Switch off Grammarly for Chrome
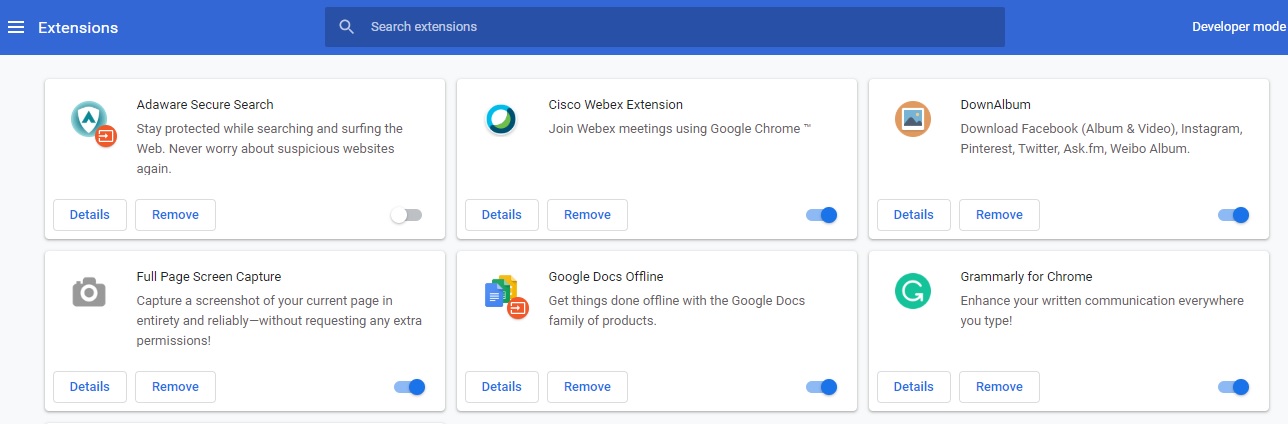This screenshot has height=424, width=1288. [1234, 387]
